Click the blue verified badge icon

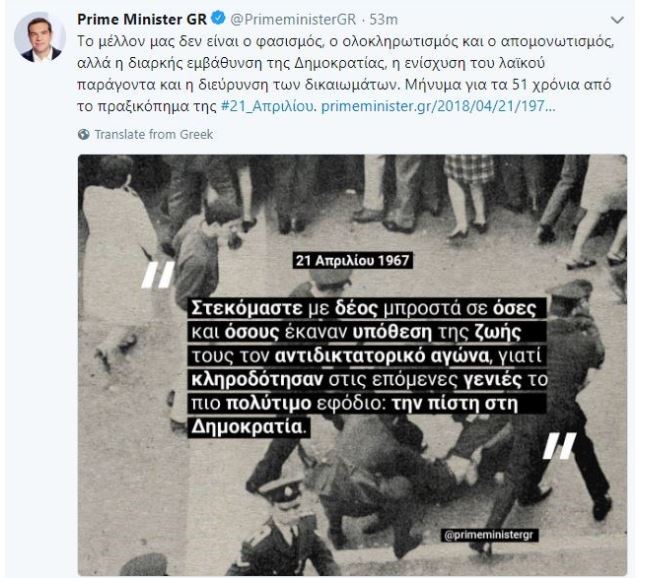pos(219,19)
